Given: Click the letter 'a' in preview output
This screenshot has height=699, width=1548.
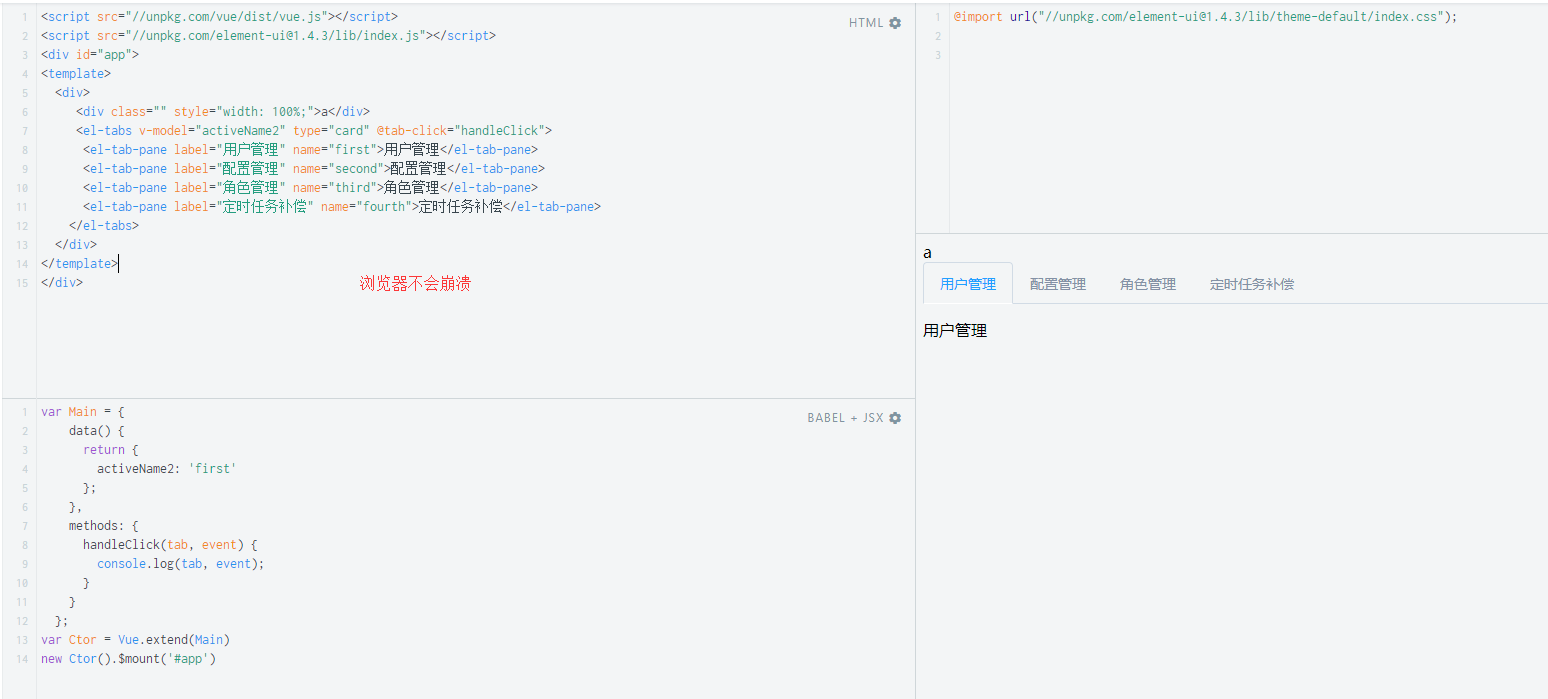Looking at the screenshot, I should click(928, 253).
